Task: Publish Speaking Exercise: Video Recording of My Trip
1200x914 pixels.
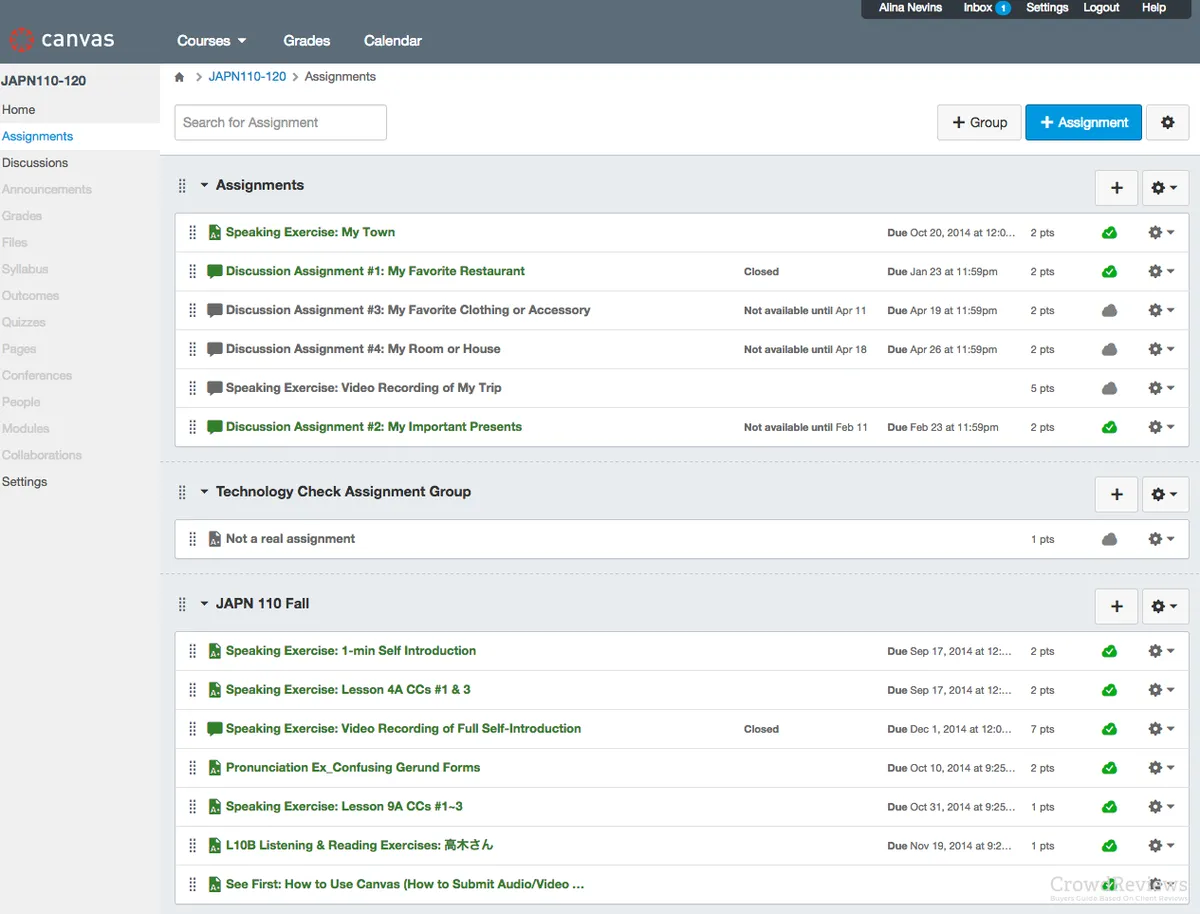Action: [1109, 389]
